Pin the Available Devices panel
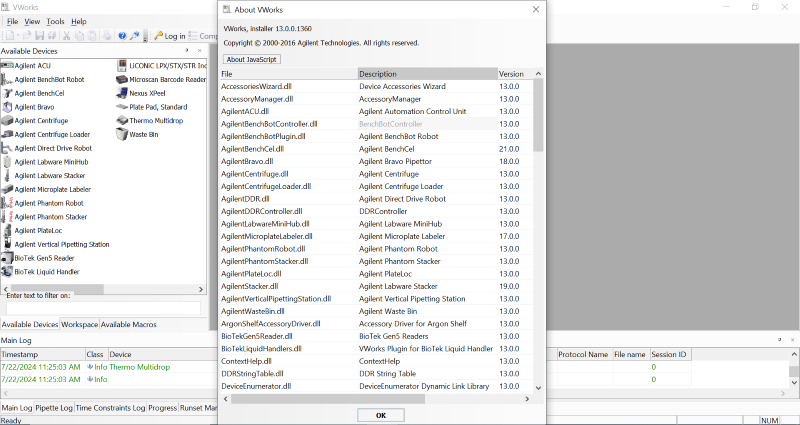 point(187,51)
